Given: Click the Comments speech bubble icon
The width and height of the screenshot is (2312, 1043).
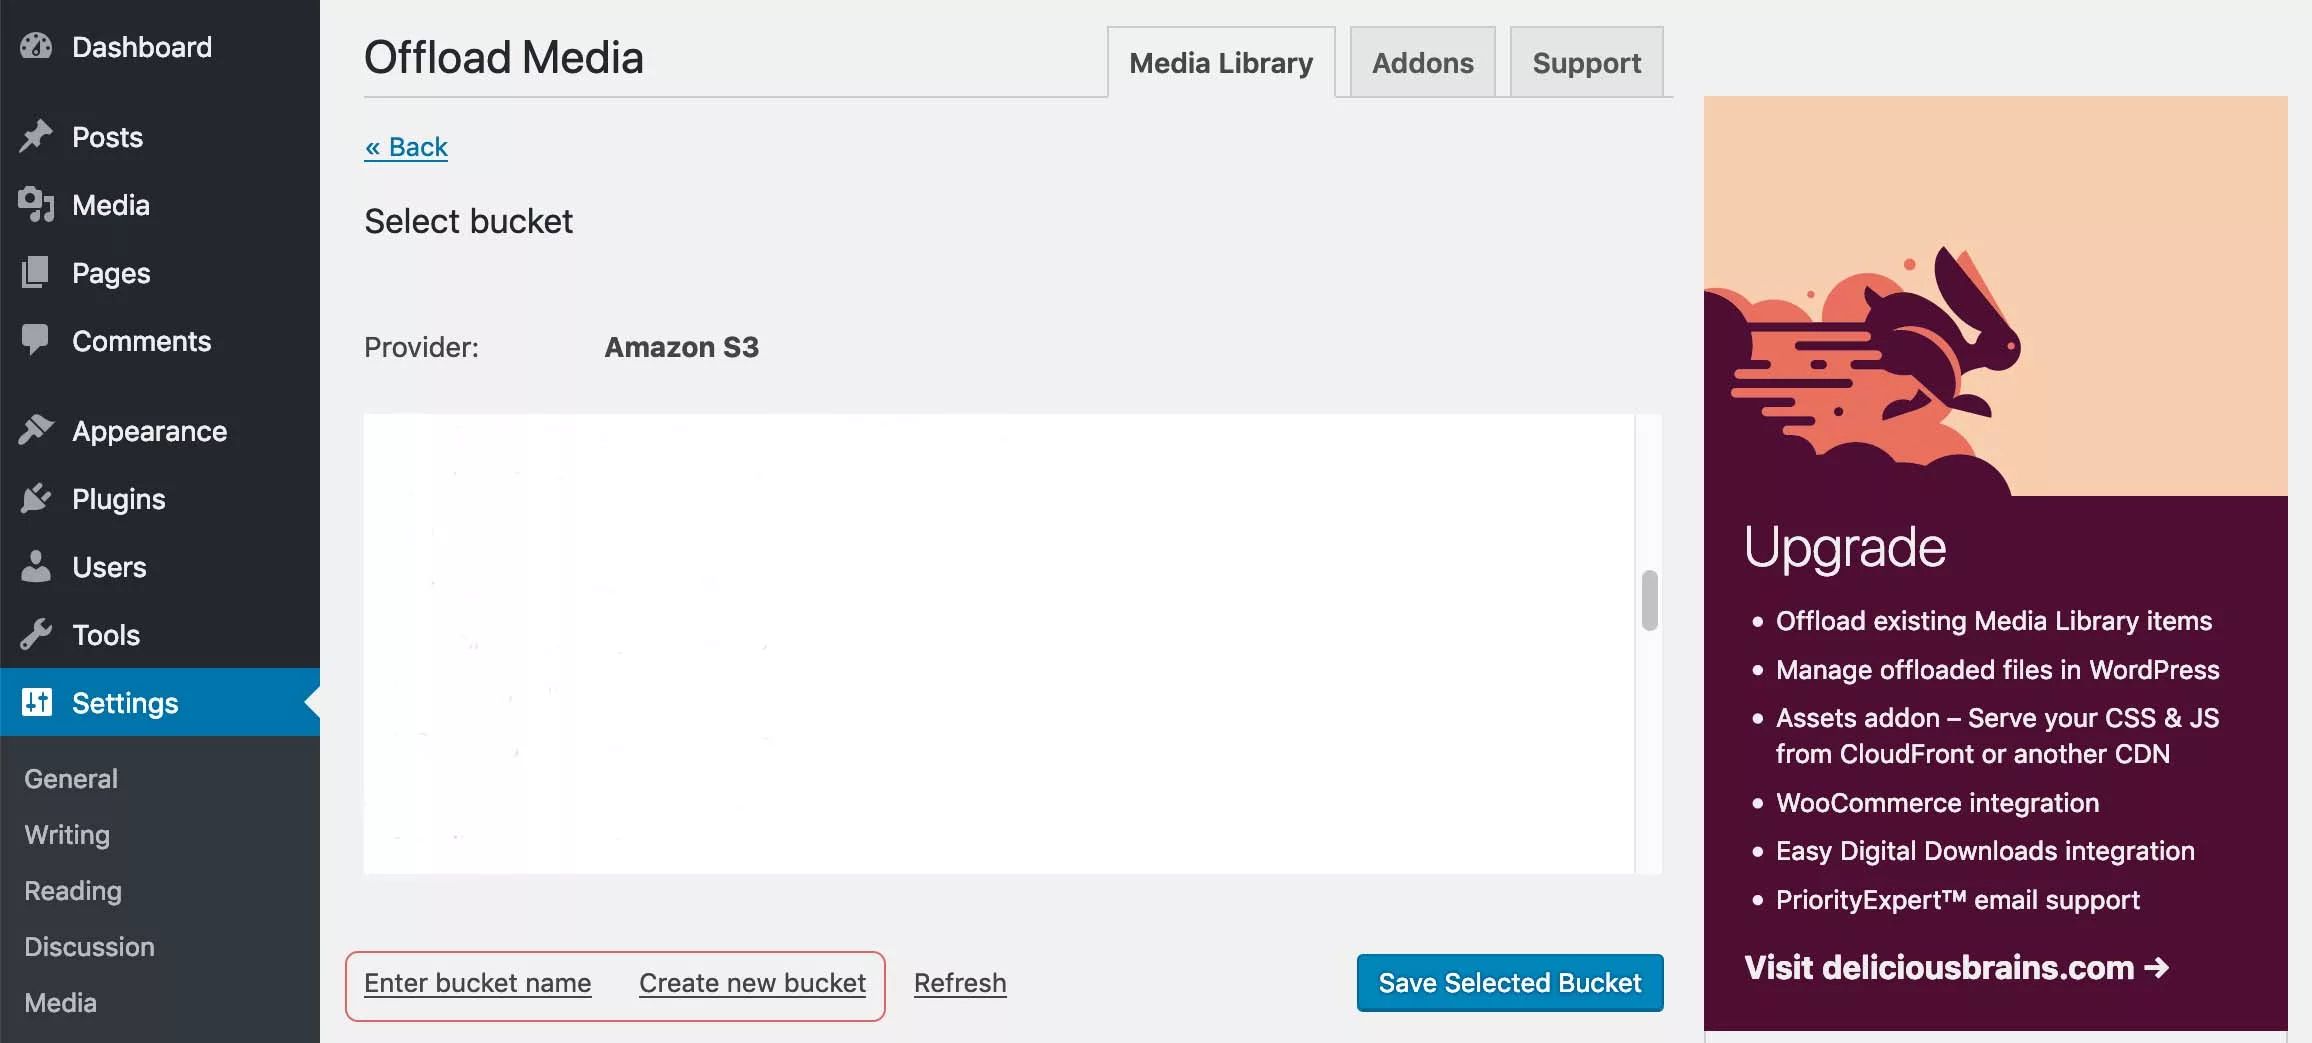Looking at the screenshot, I should [36, 341].
